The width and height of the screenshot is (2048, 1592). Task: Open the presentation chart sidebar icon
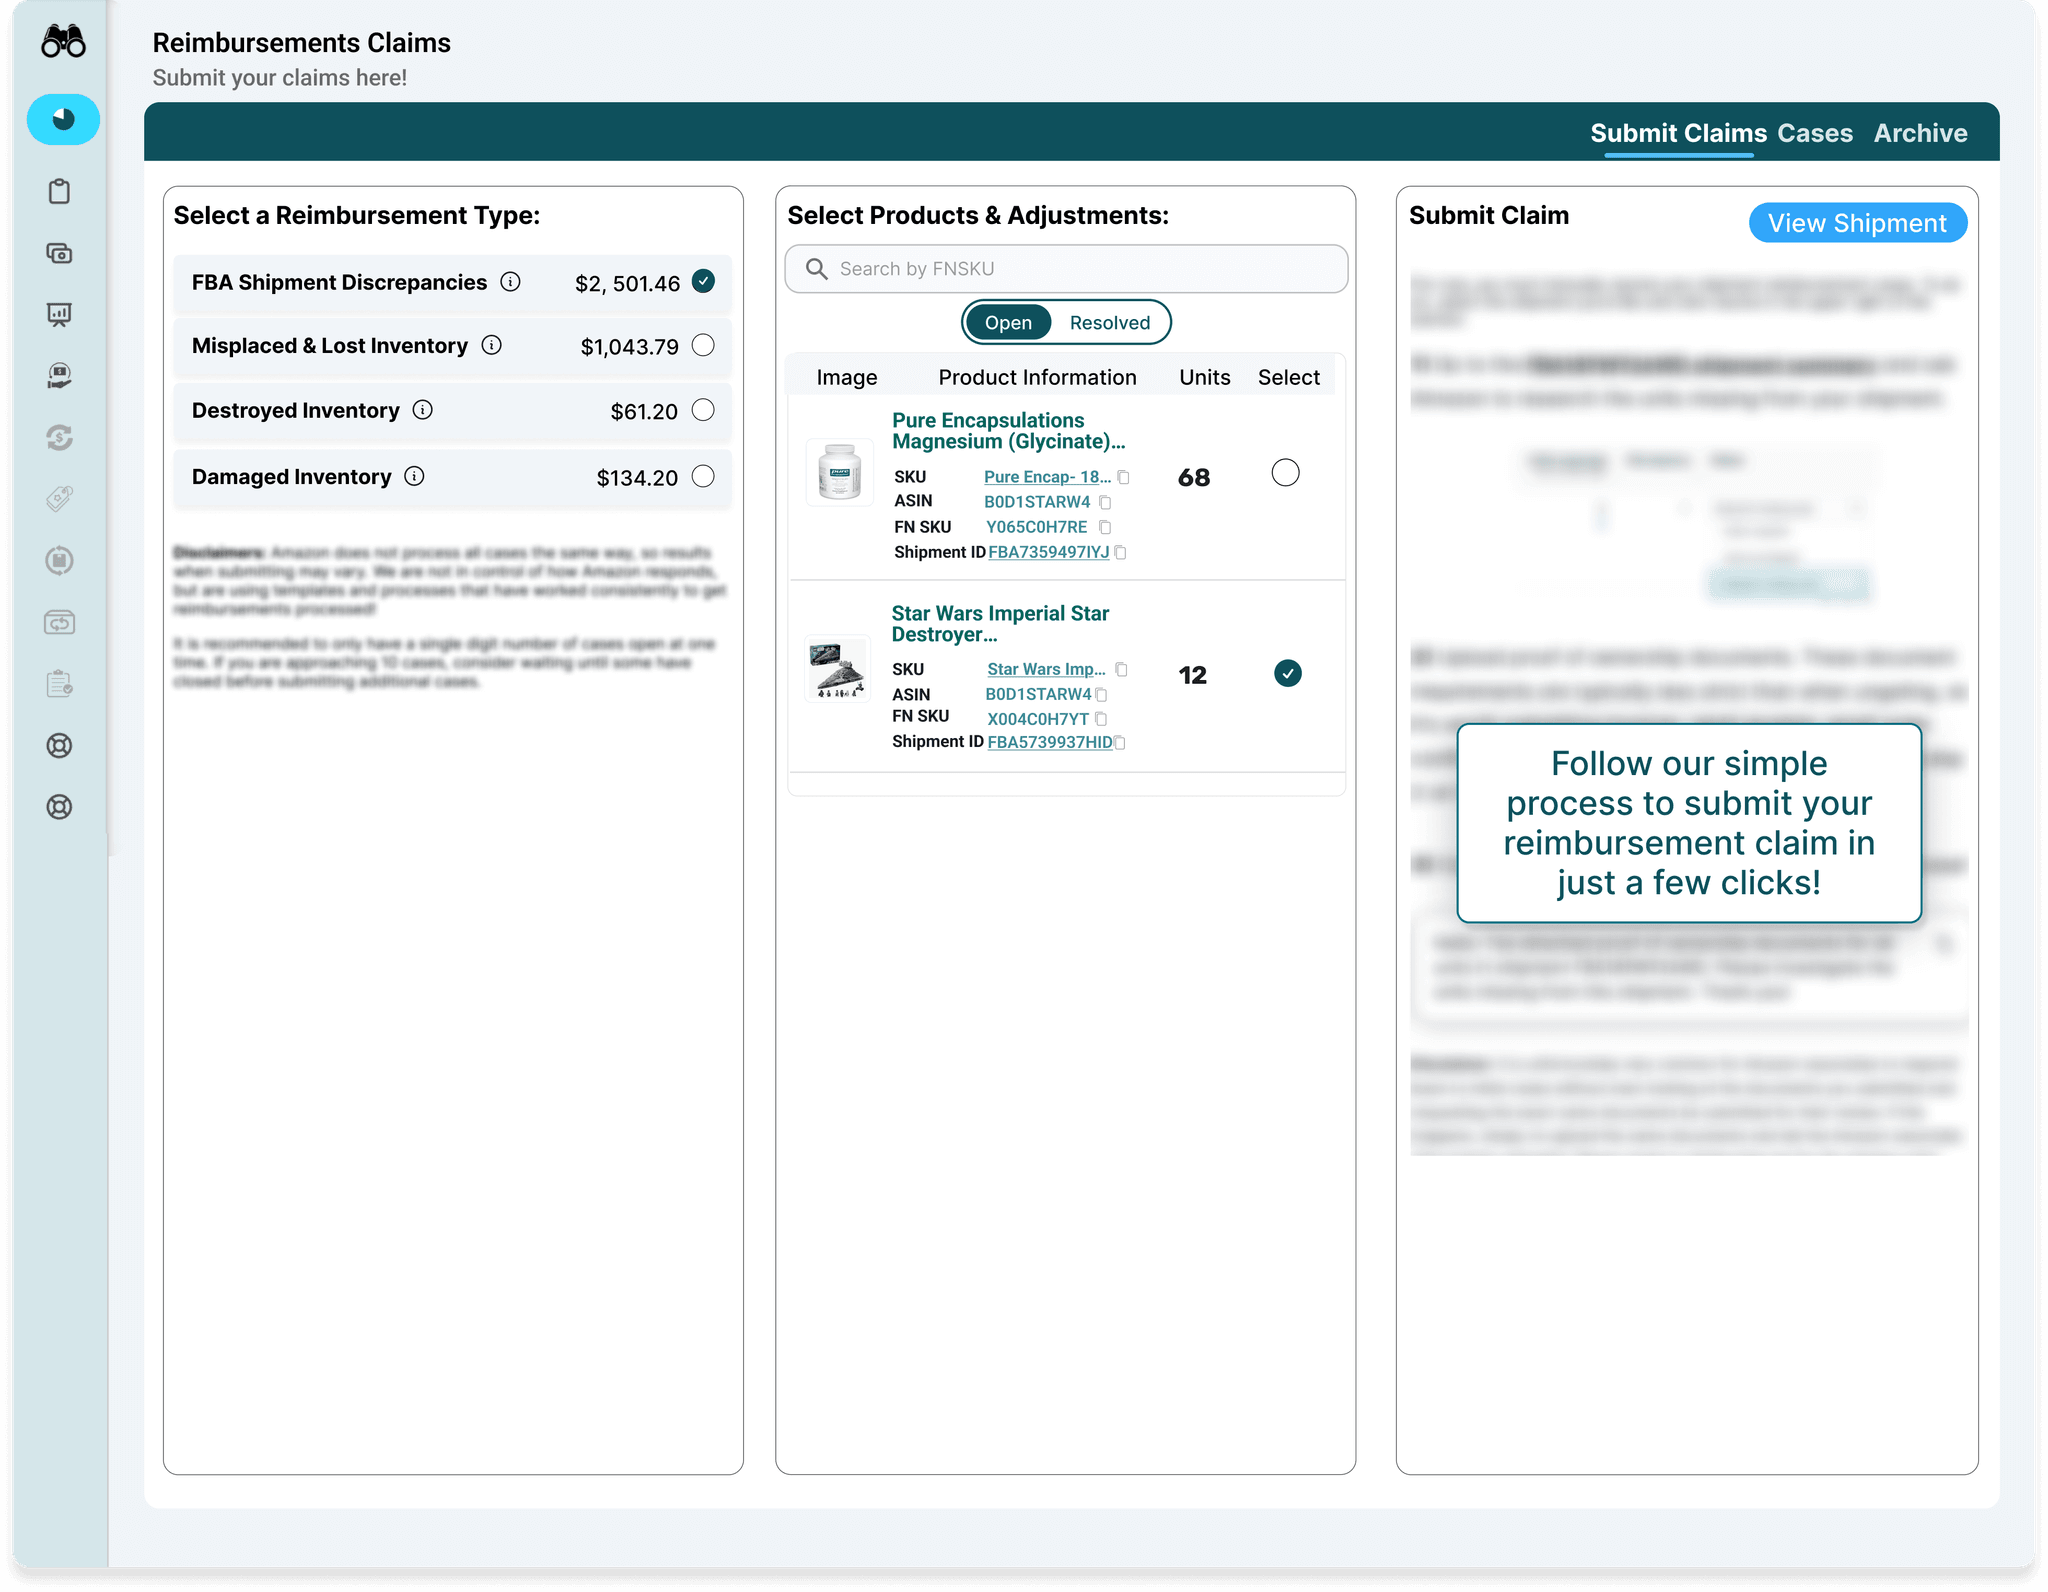point(60,315)
